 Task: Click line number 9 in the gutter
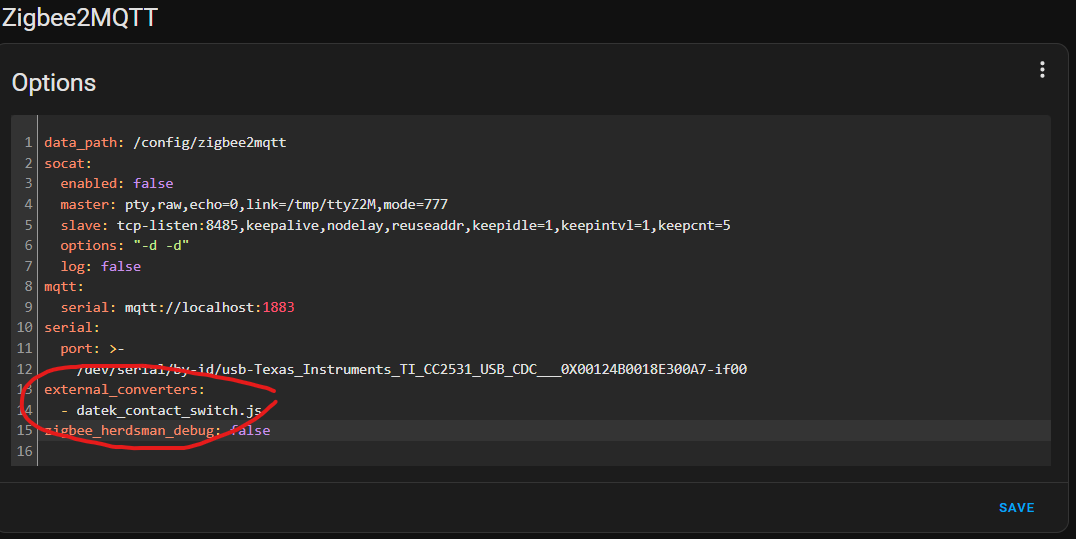point(28,308)
